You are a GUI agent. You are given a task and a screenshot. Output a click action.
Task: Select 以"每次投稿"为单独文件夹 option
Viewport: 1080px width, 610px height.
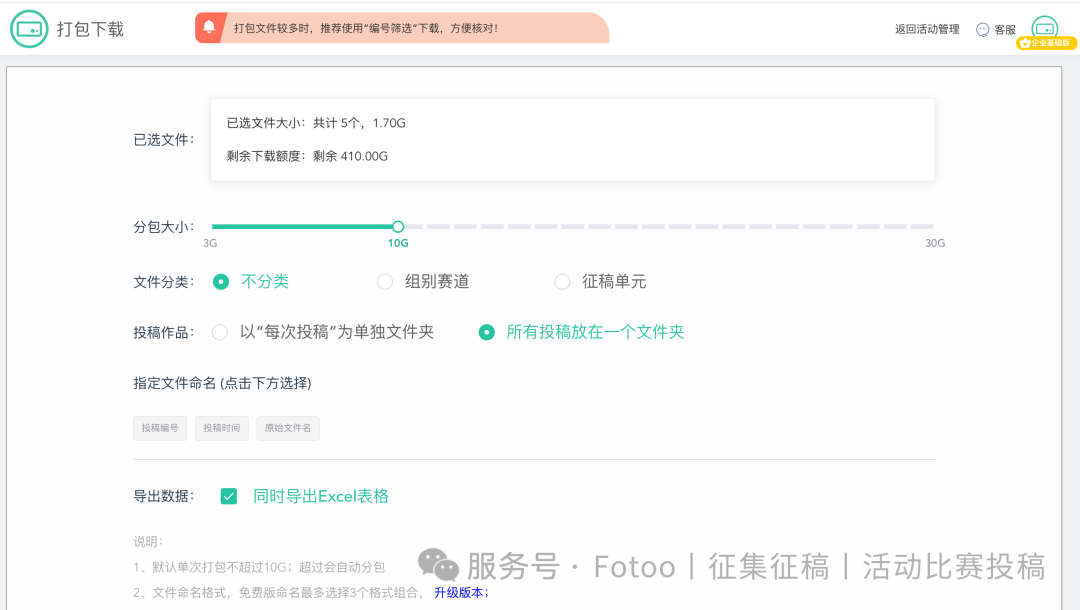[220, 332]
